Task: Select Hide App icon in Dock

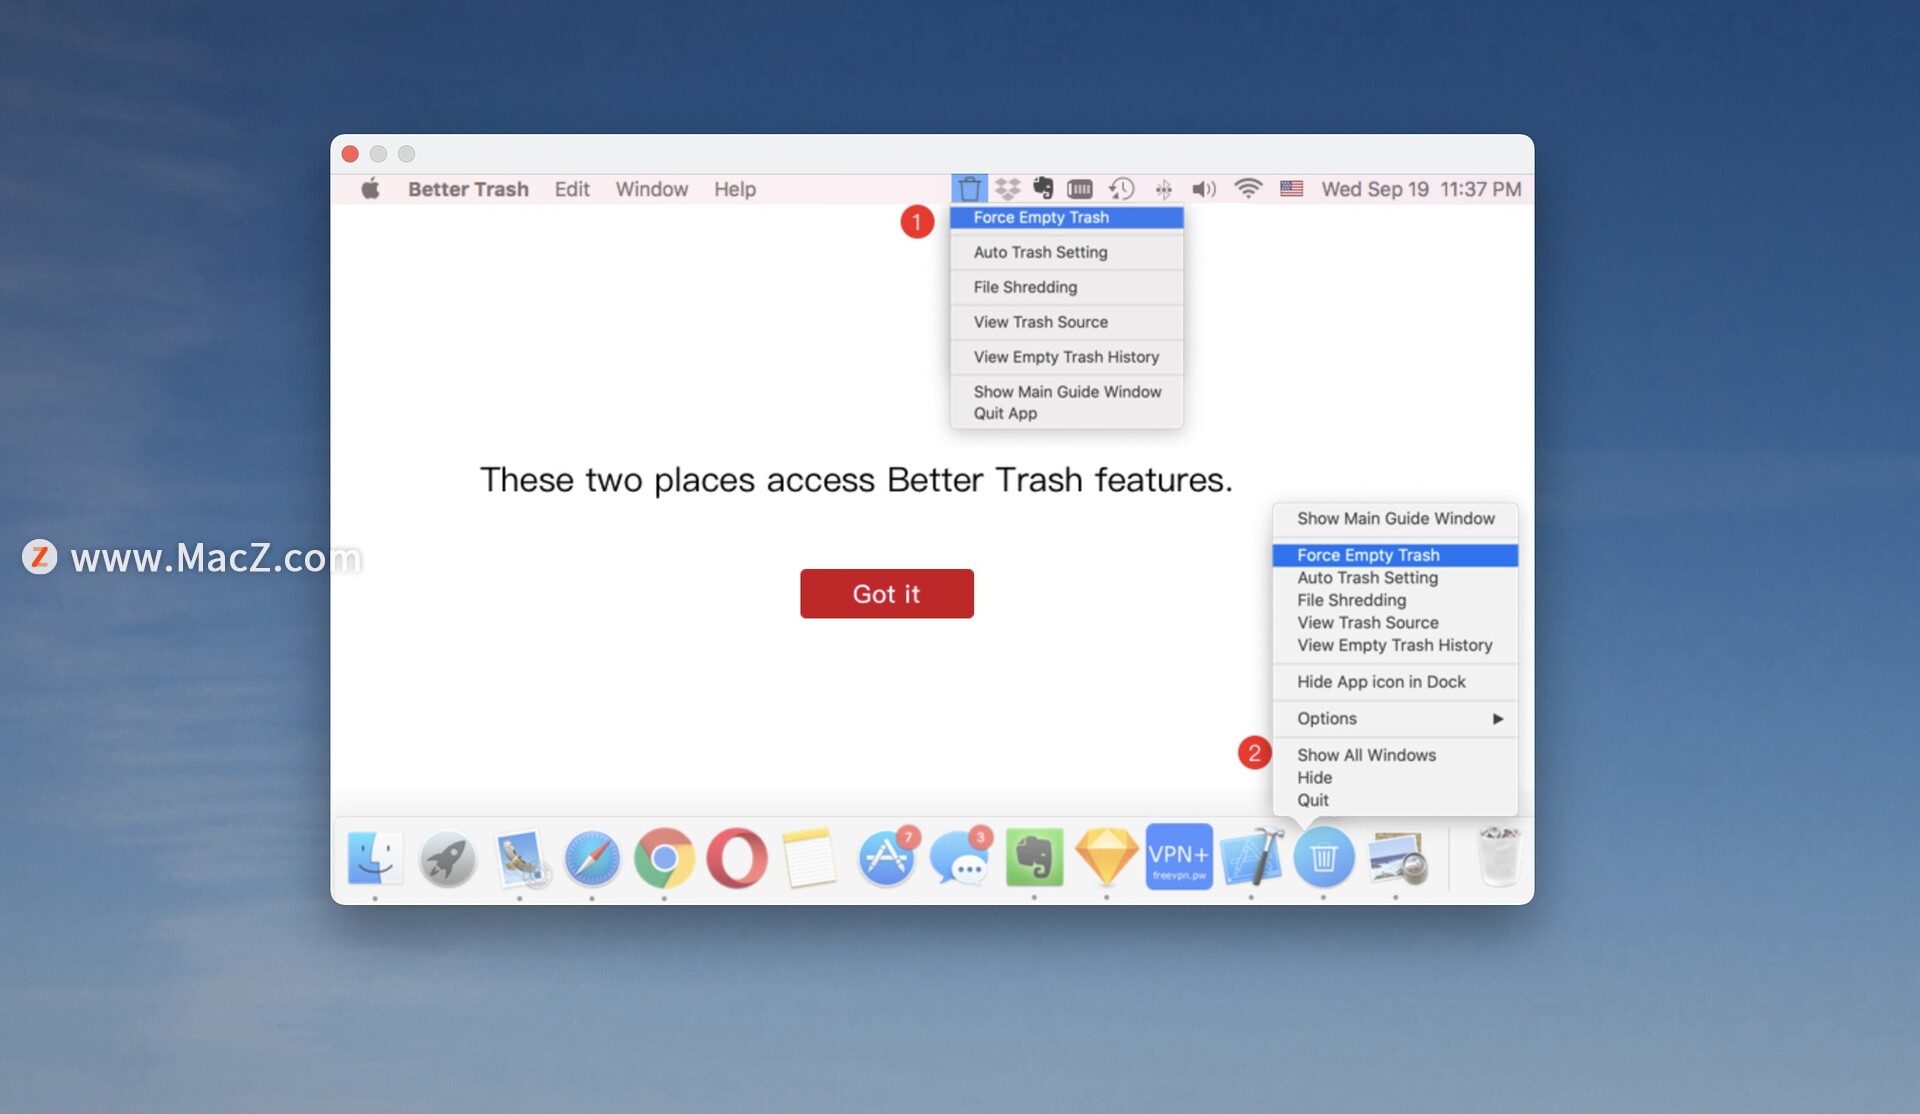Action: click(1395, 682)
